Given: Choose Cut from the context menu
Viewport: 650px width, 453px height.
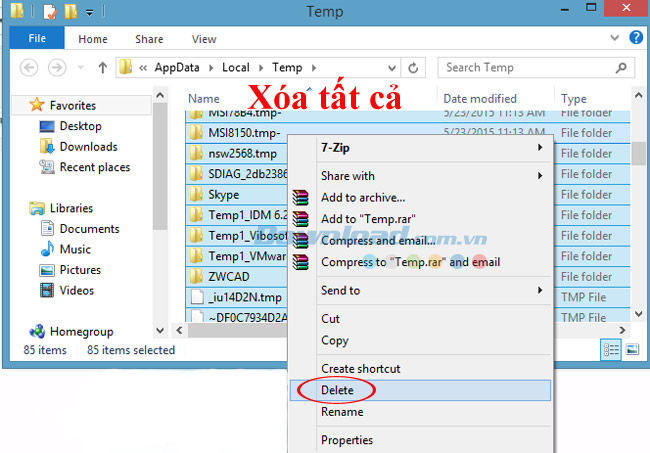Looking at the screenshot, I should (x=330, y=319).
